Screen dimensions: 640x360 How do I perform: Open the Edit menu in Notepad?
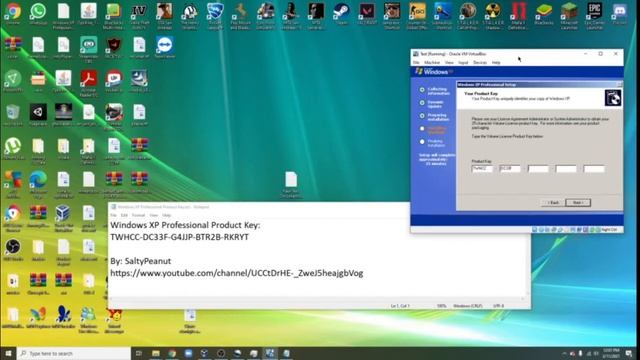(x=124, y=215)
